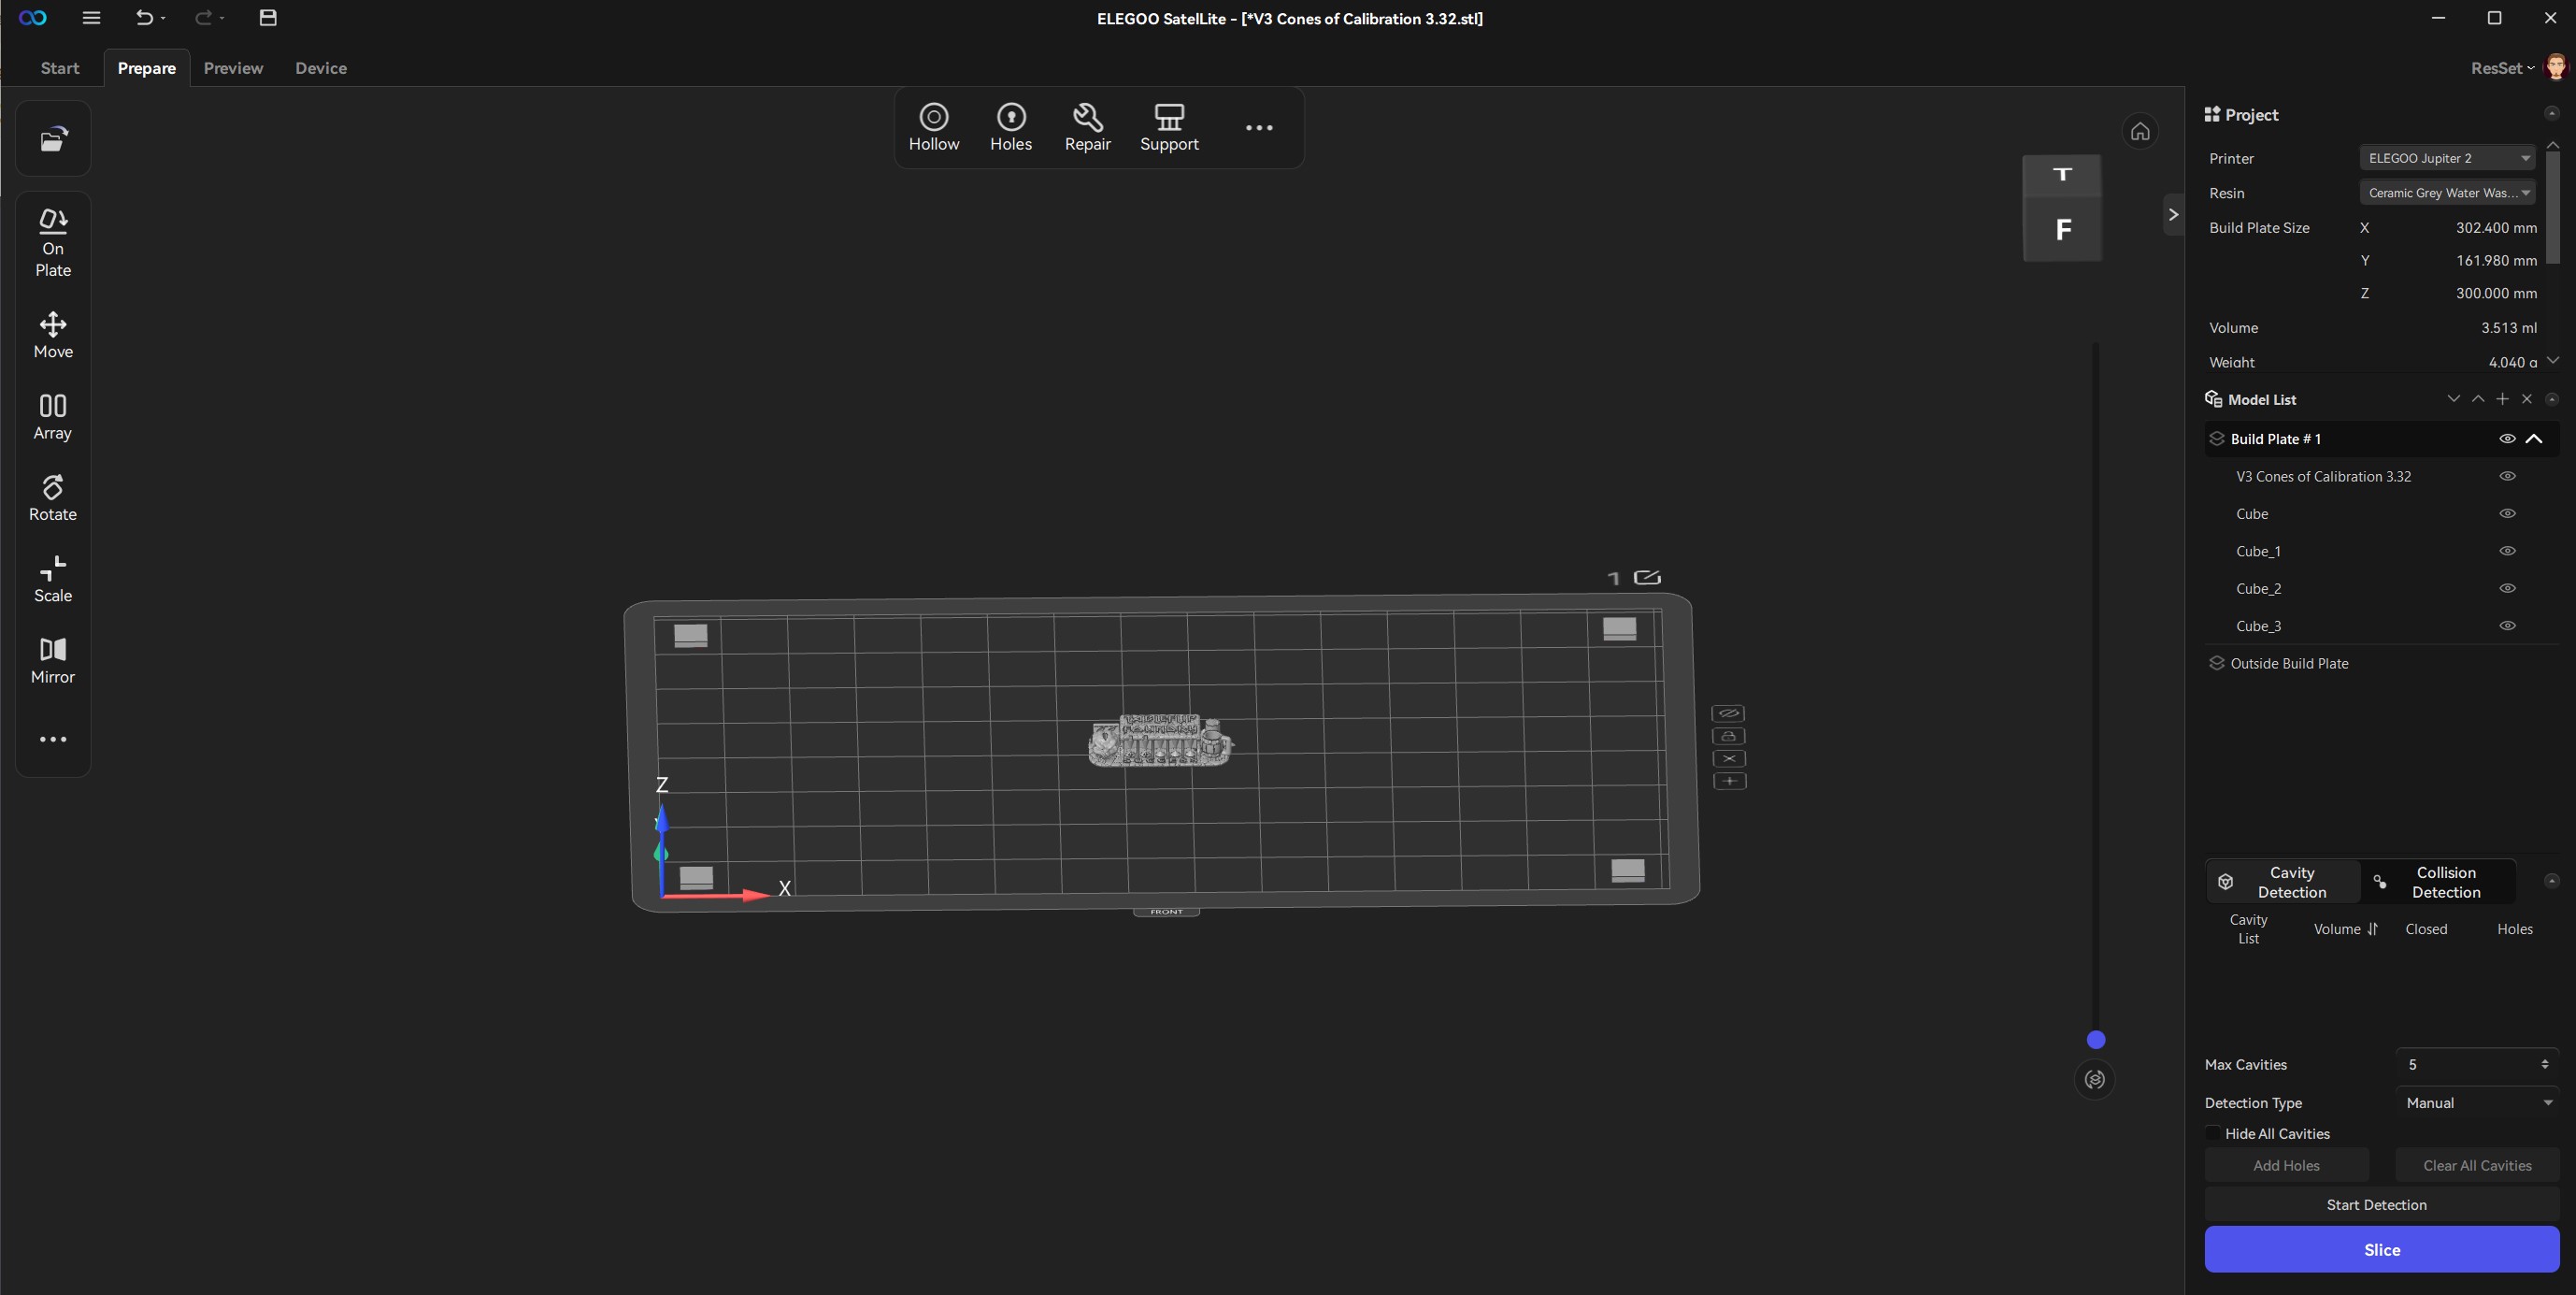Hide V3 Cones of Calibration 3.32 model
Image resolution: width=2576 pixels, height=1295 pixels.
pos(2507,476)
